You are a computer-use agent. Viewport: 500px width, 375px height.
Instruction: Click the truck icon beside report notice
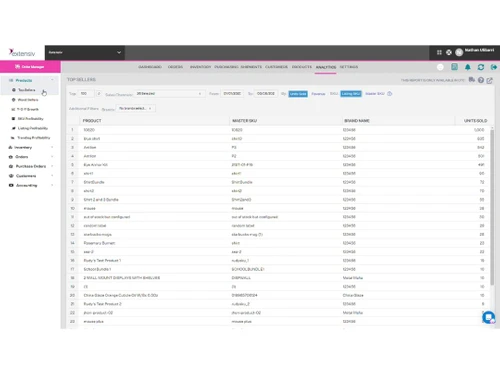tap(472, 80)
